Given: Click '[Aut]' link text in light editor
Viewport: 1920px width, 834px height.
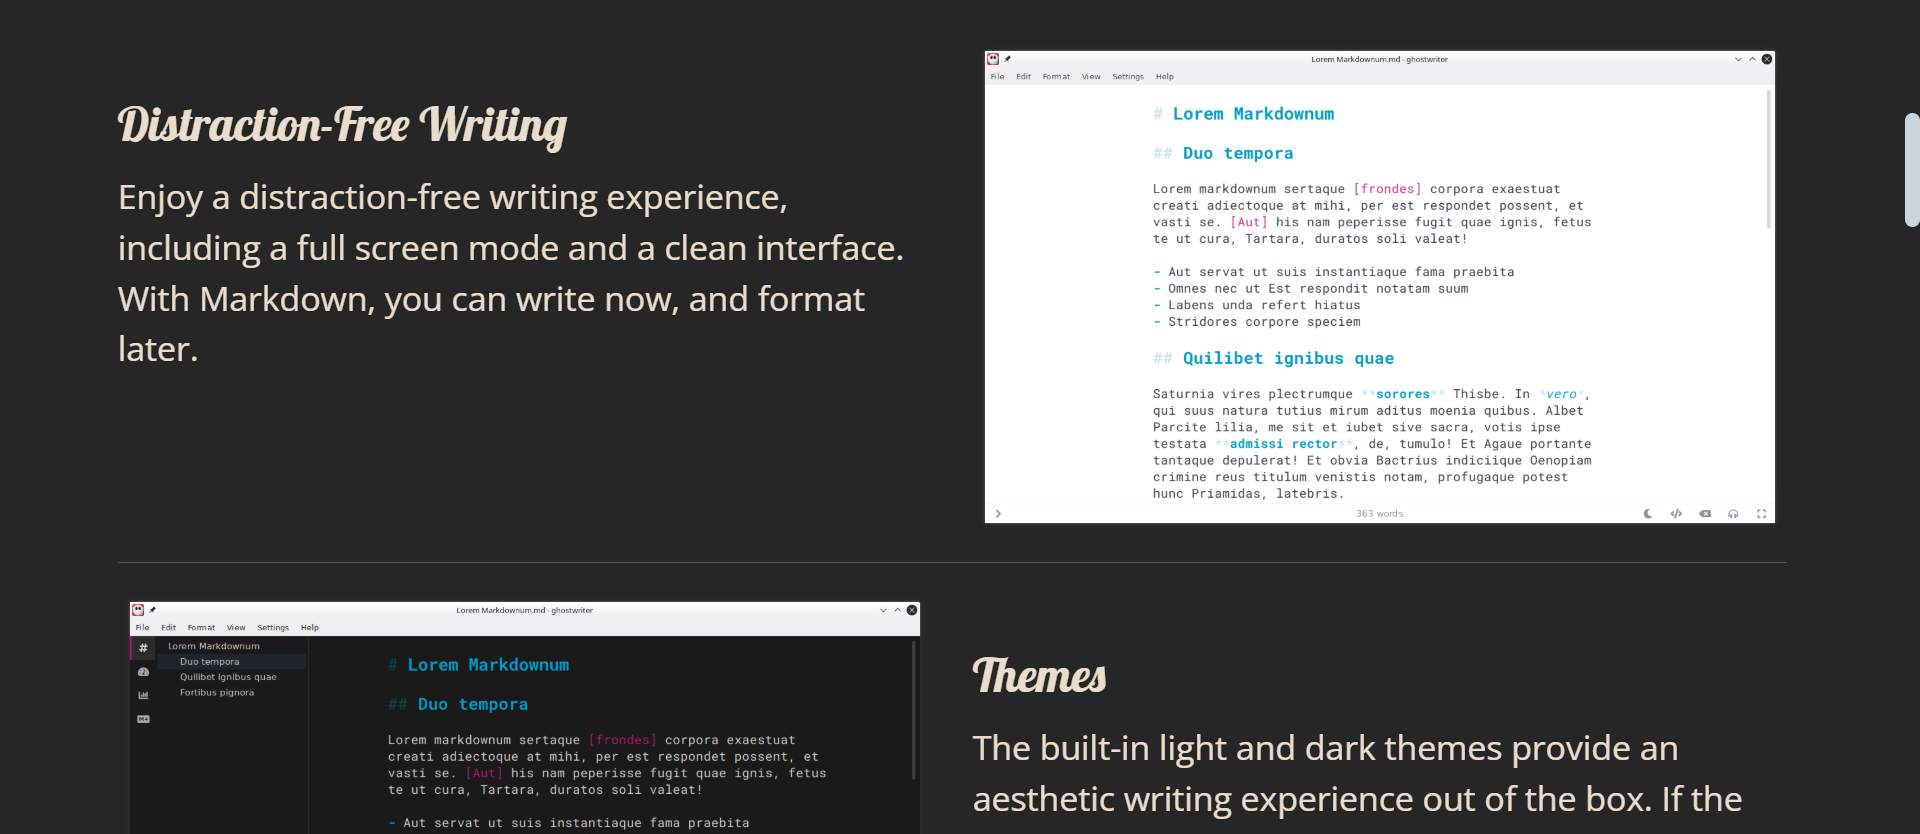Looking at the screenshot, I should click(x=1249, y=222).
